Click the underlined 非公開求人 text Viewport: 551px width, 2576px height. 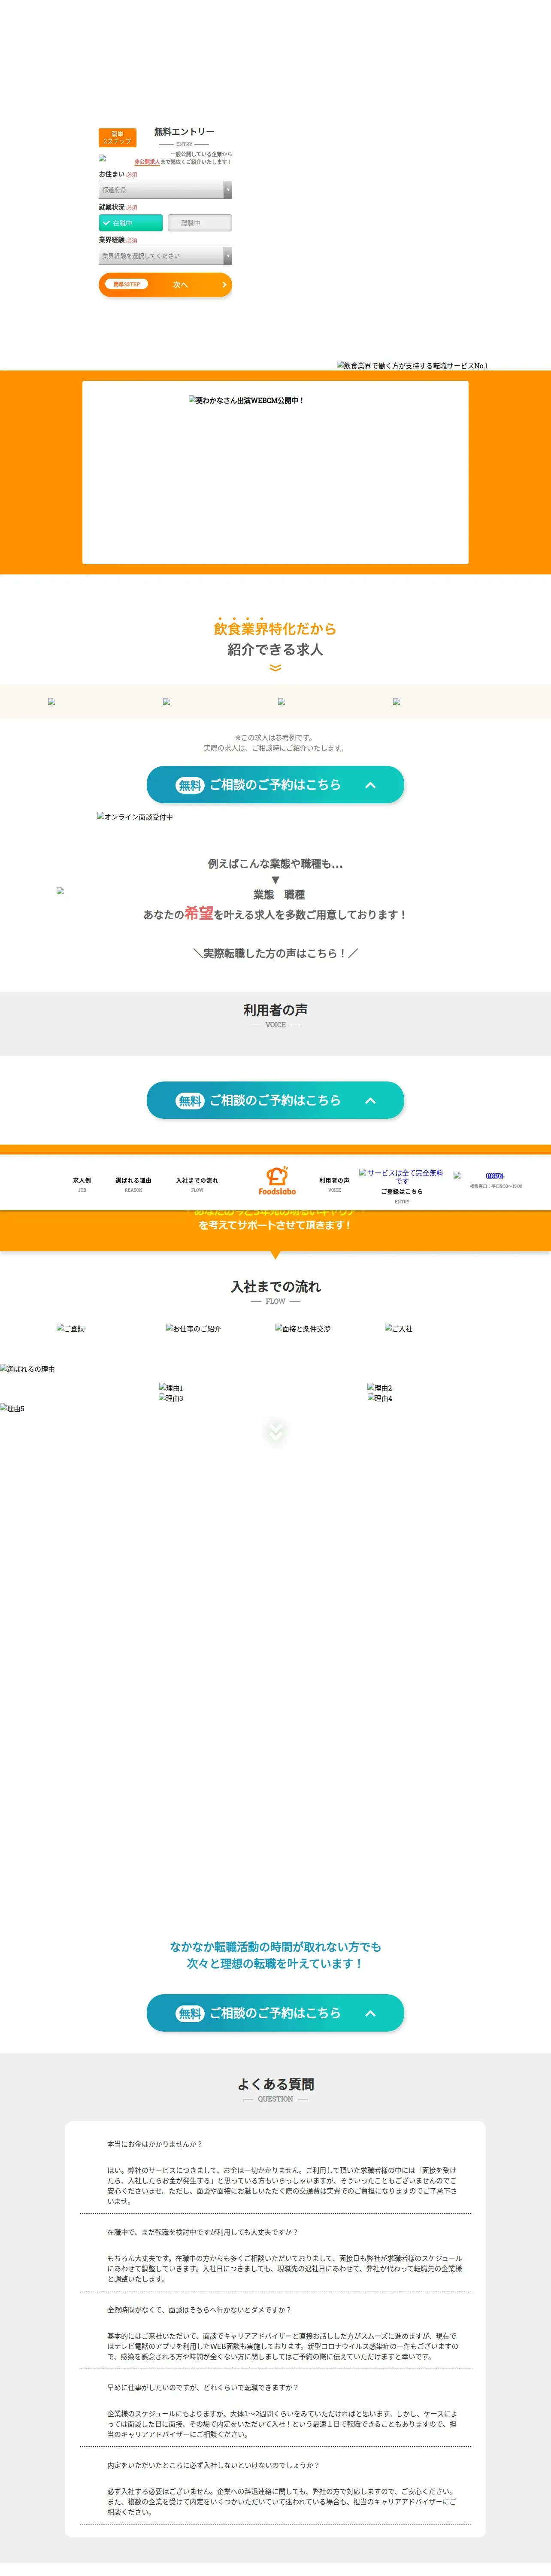point(147,162)
